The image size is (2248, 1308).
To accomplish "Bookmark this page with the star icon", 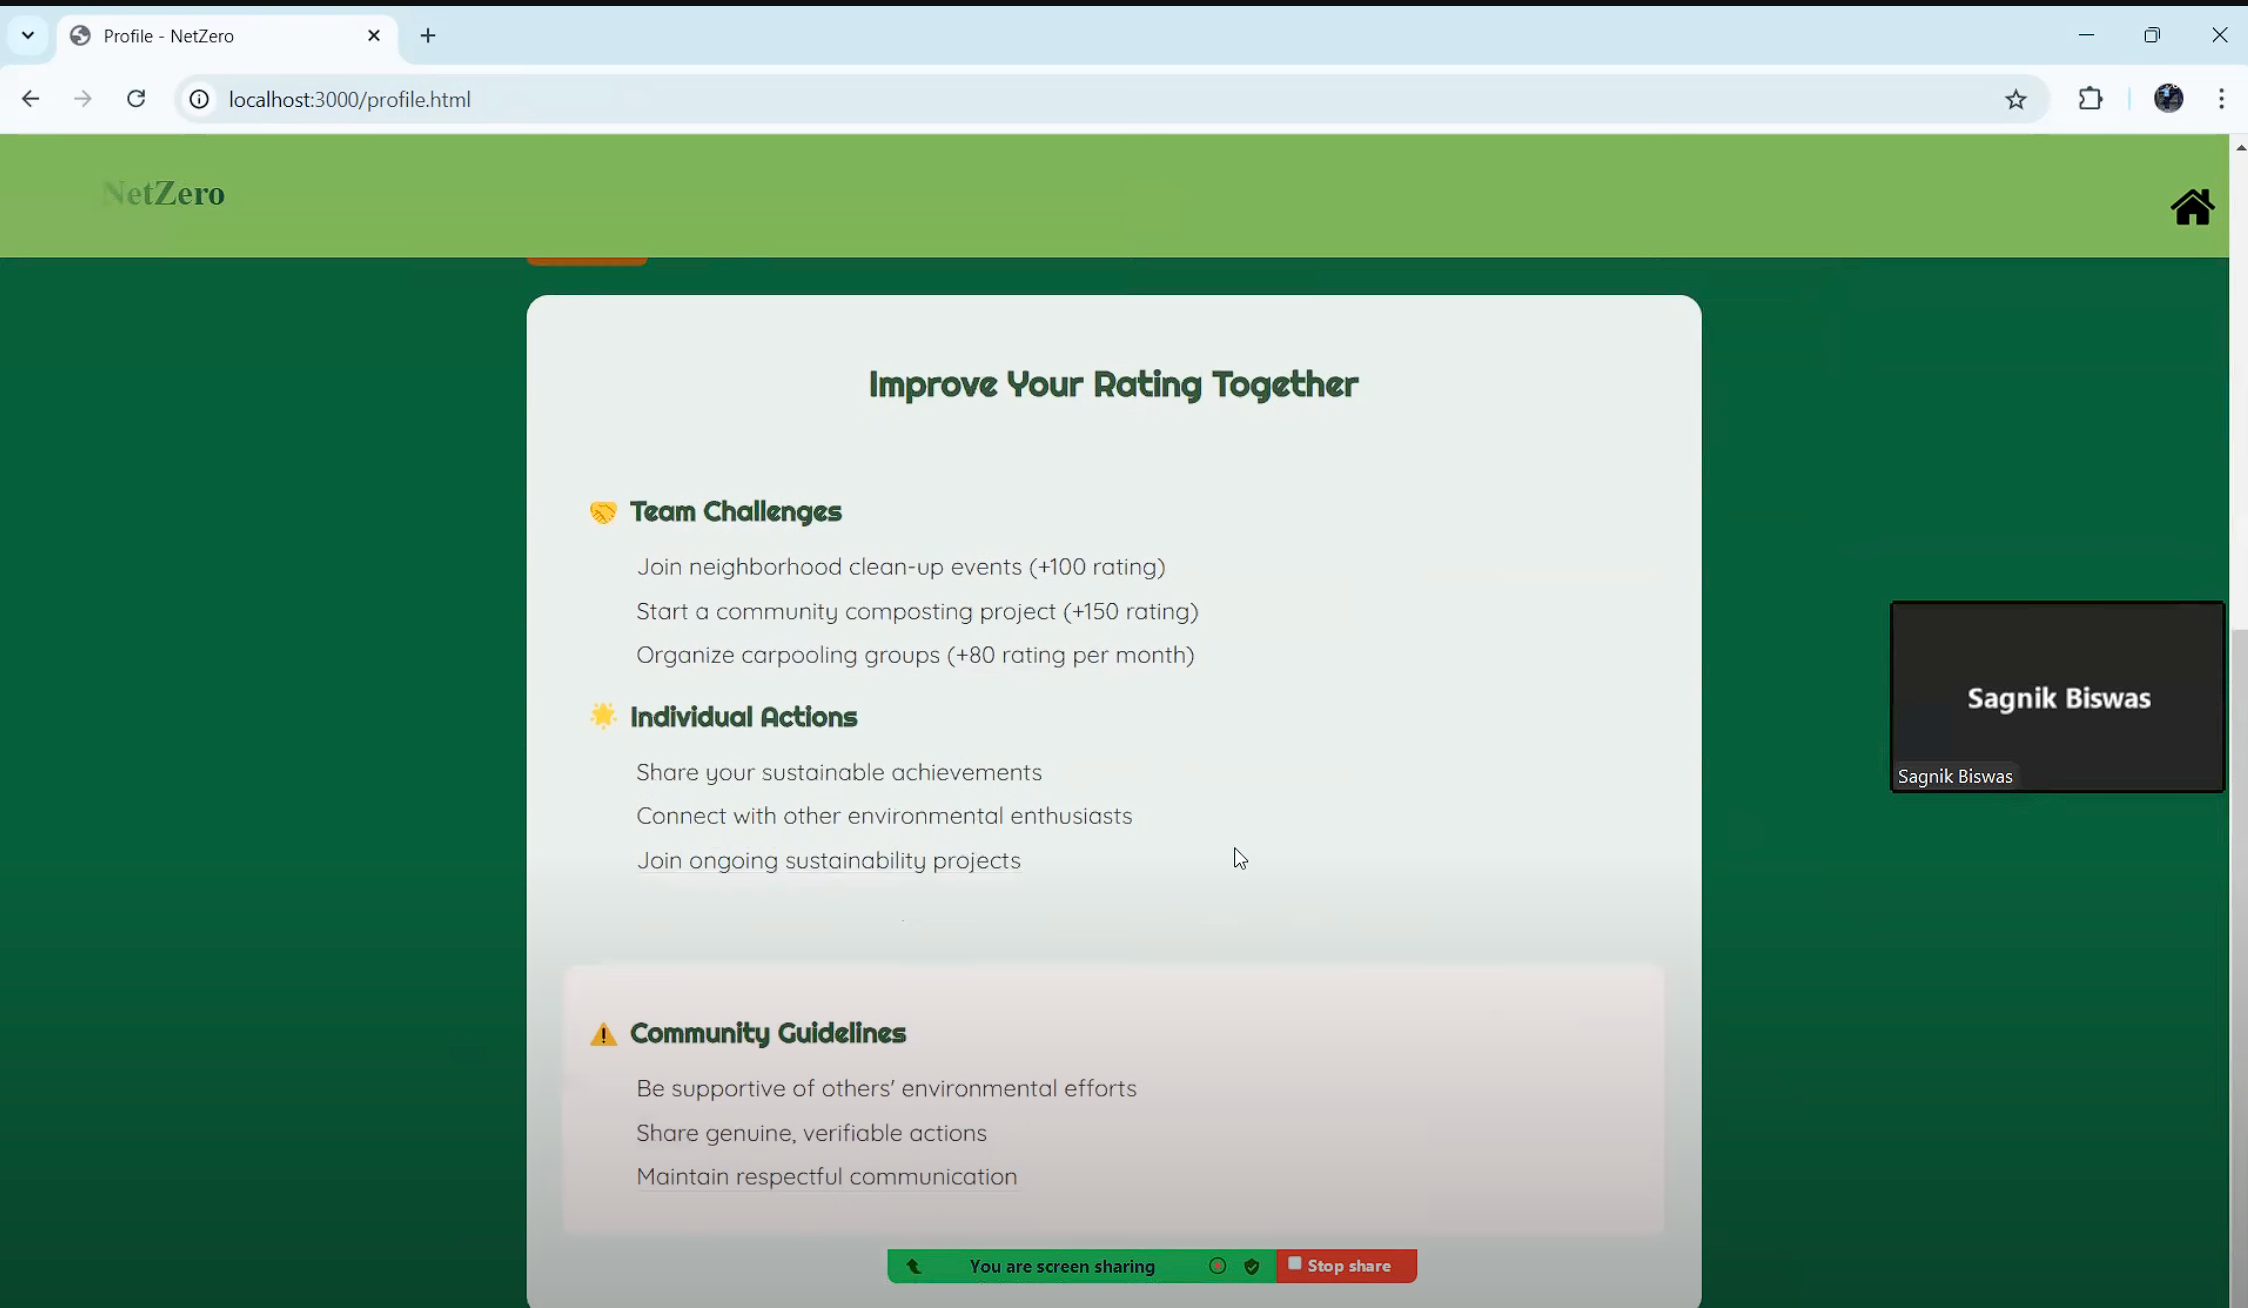I will 2015,99.
